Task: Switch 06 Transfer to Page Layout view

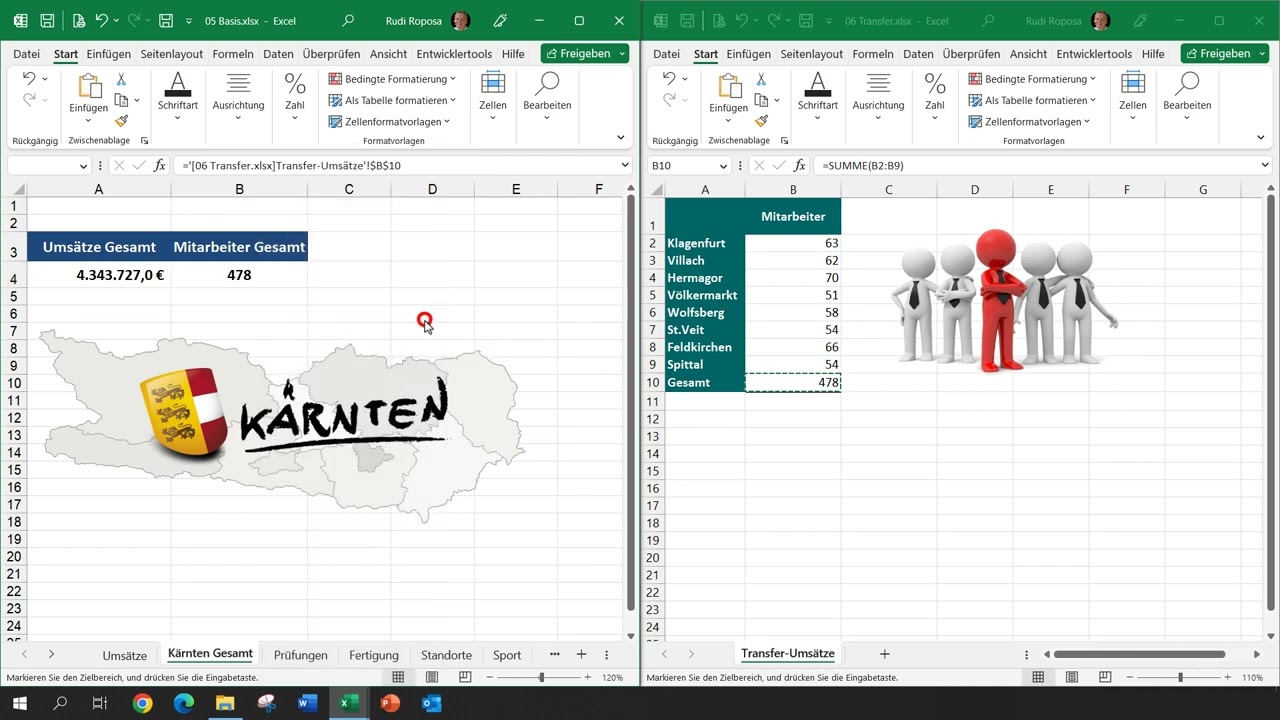Action: click(x=1072, y=677)
